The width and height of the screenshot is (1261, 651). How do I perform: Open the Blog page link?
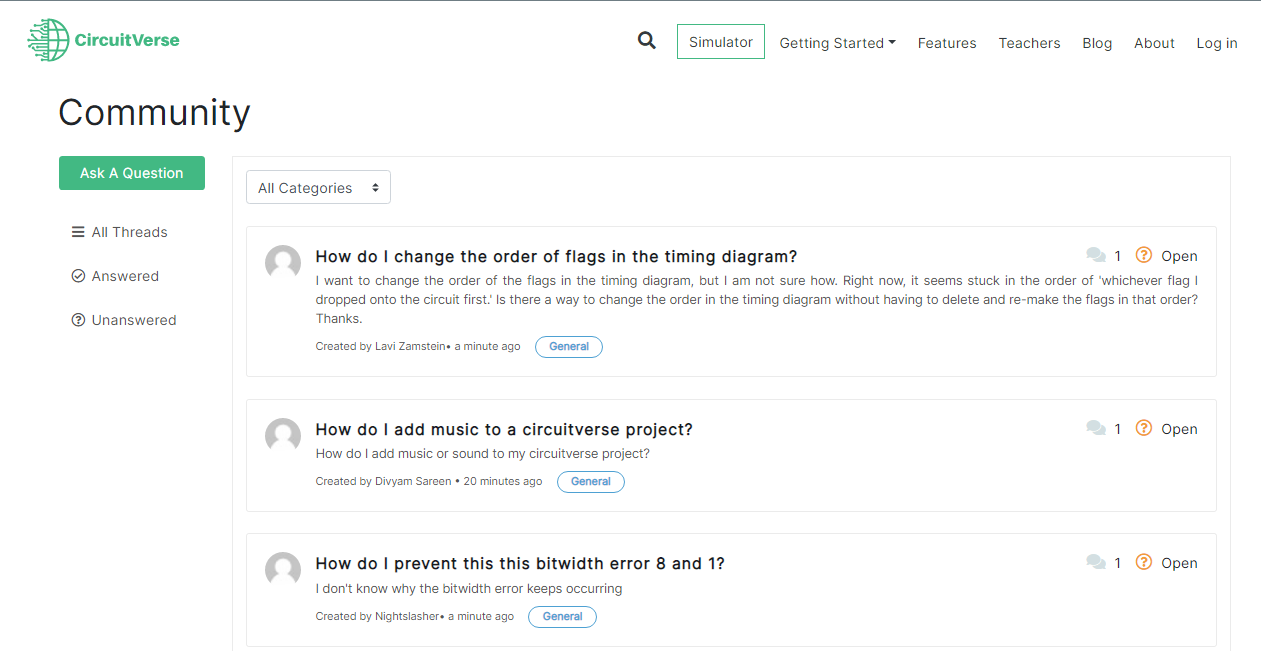1096,43
